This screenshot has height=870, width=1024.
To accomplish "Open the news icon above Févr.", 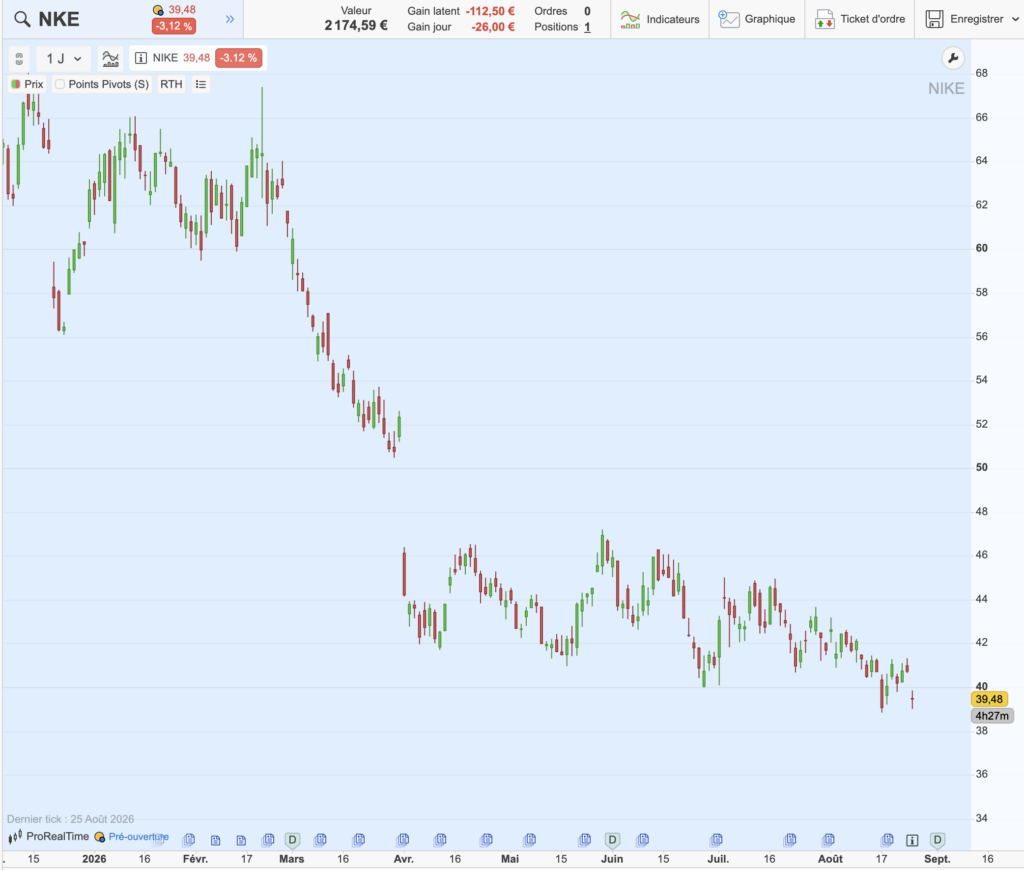I will pos(189,839).
